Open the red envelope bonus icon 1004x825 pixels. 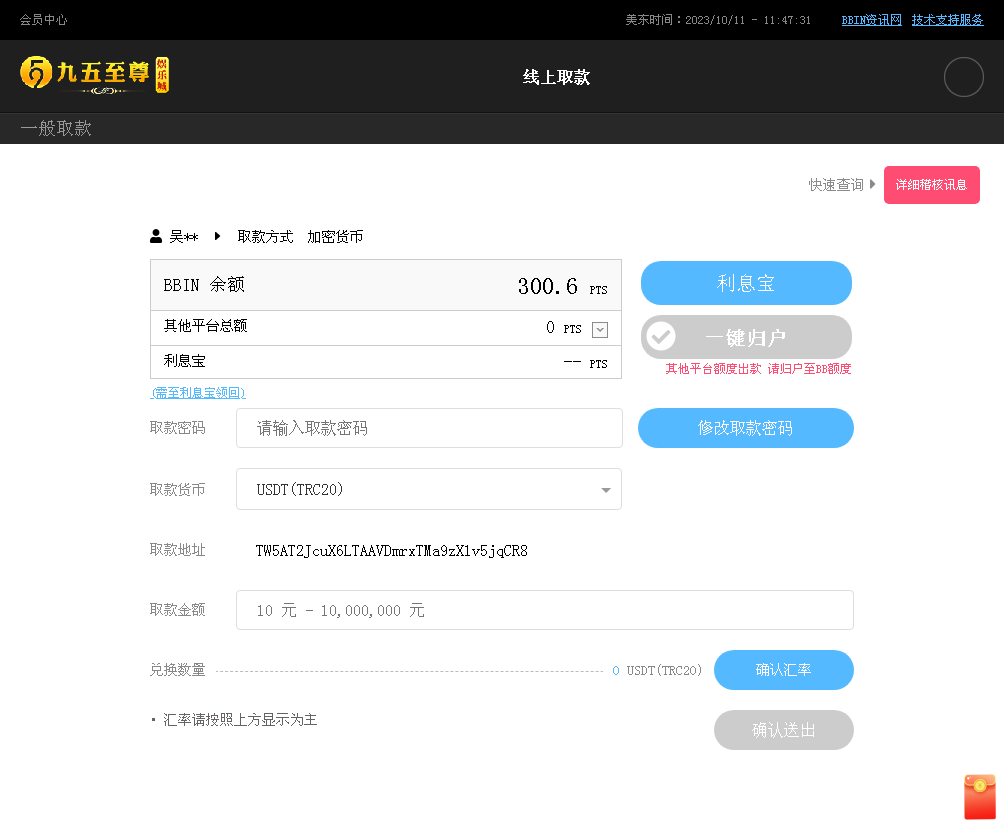click(979, 797)
